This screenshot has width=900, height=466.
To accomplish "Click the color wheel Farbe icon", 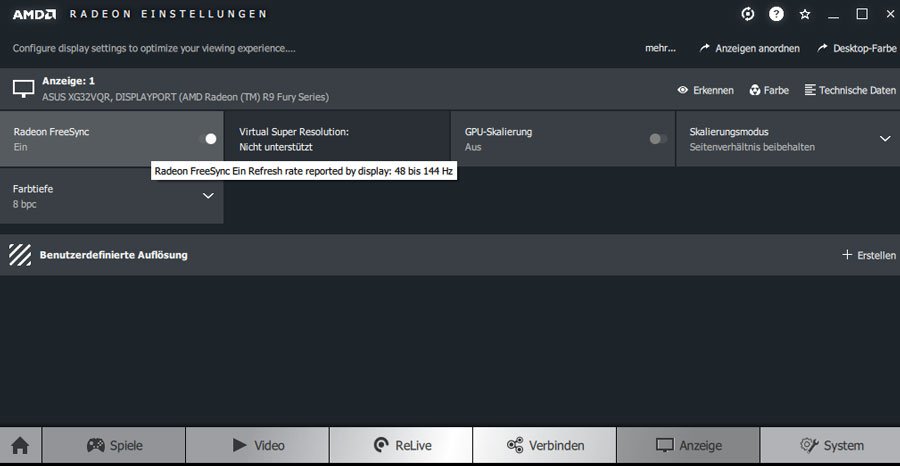I will (x=755, y=90).
